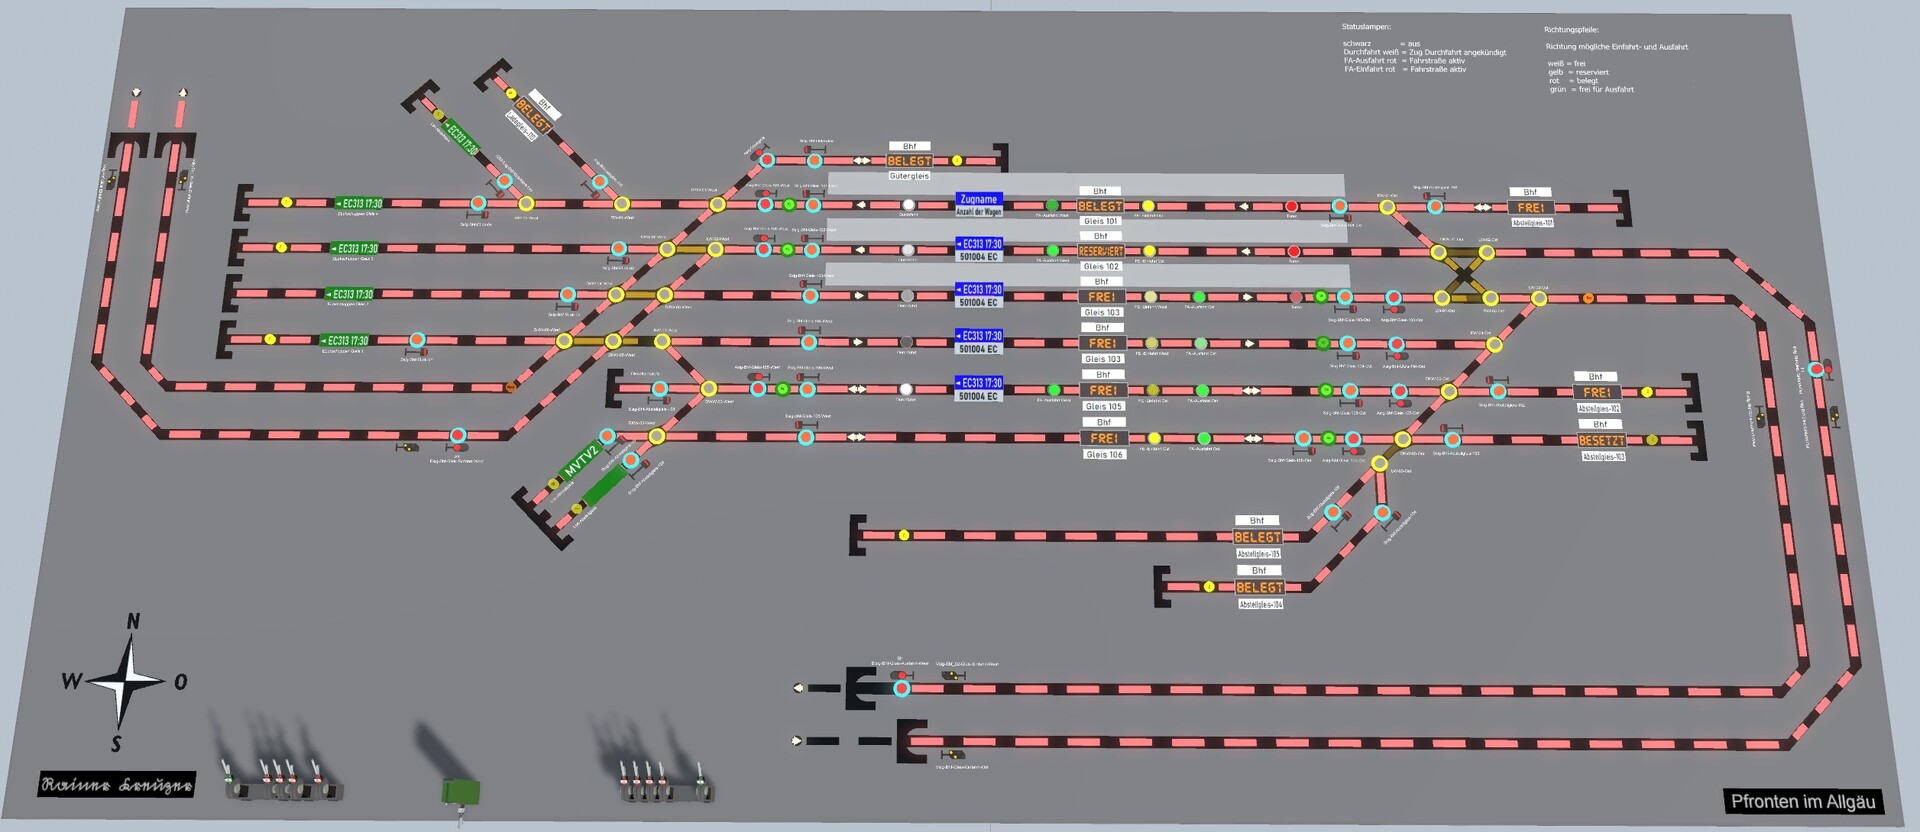Select the RESERVIERT display above Gleis 102
Viewport: 1920px width, 832px height.
pyautogui.click(x=1101, y=251)
